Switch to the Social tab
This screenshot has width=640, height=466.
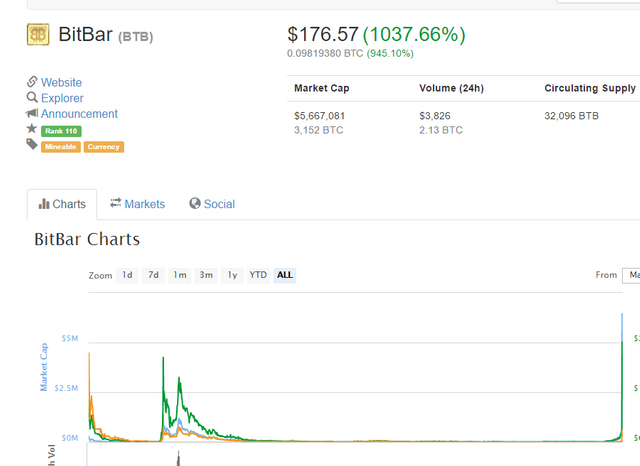[212, 204]
